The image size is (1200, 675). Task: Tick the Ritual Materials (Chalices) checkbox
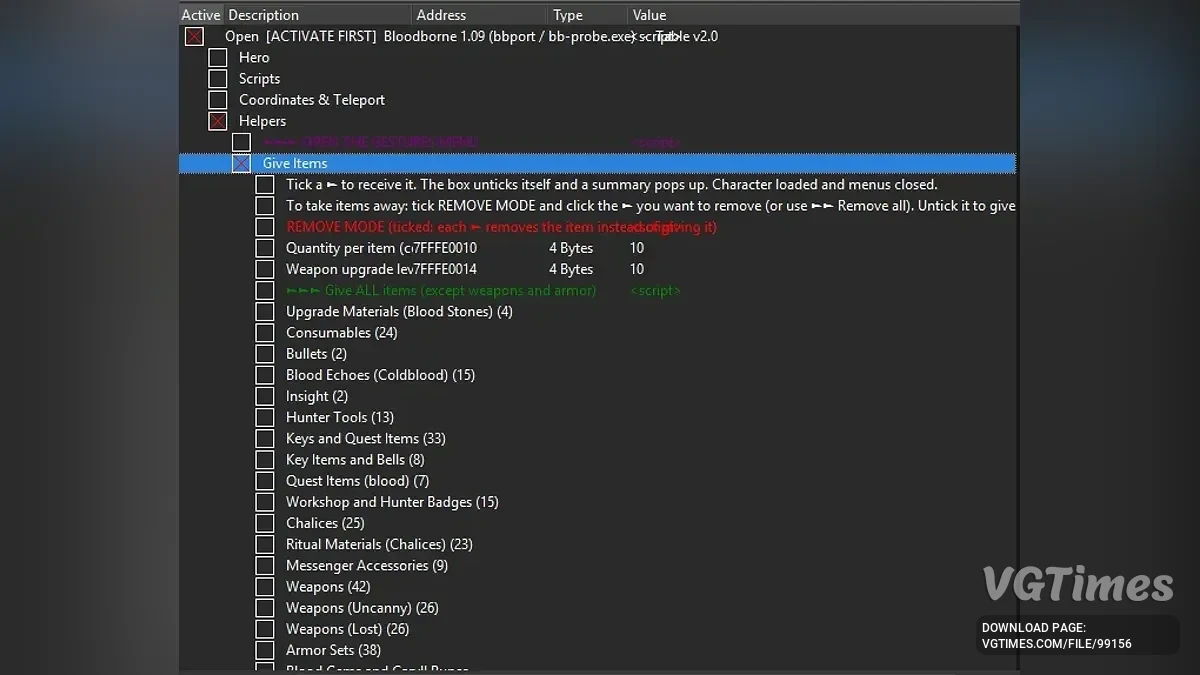pyautogui.click(x=264, y=544)
